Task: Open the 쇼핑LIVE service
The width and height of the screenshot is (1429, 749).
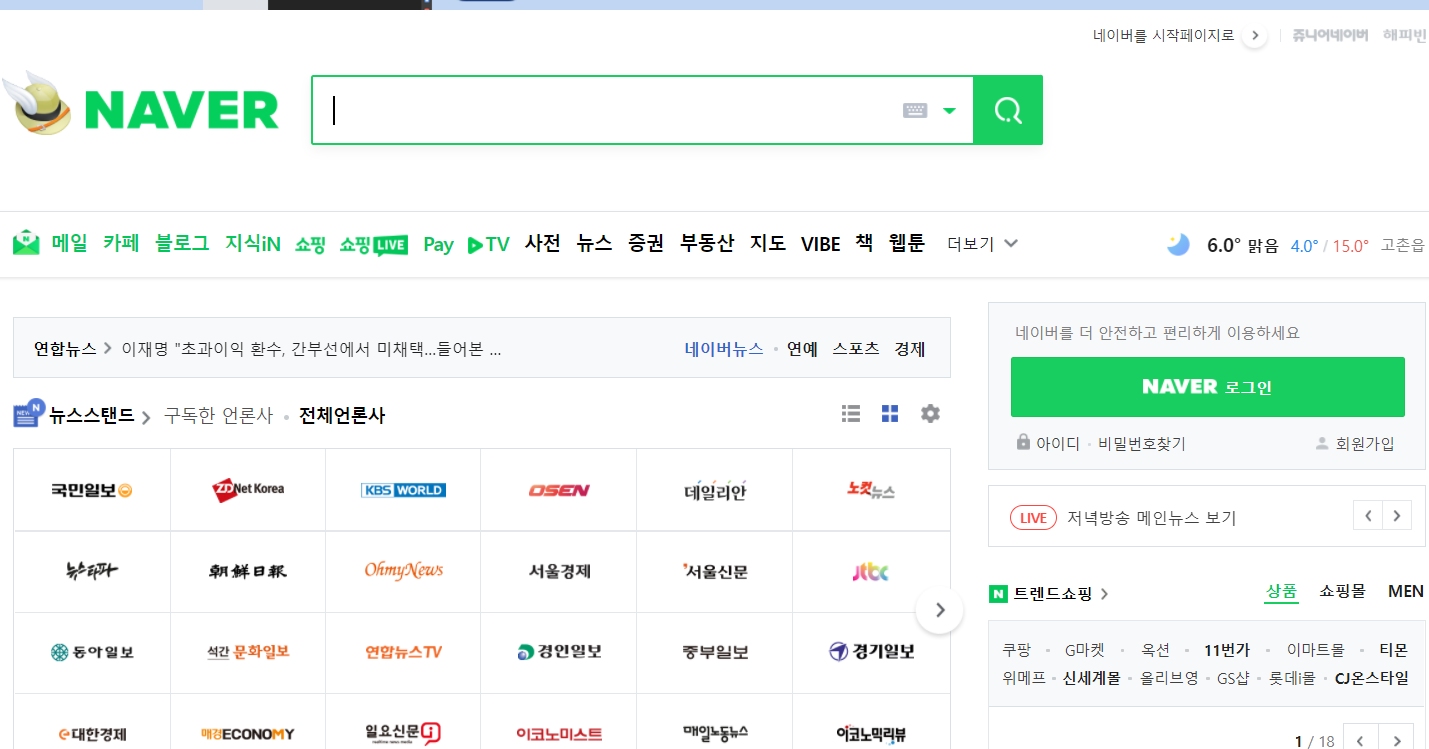Action: pyautogui.click(x=373, y=244)
